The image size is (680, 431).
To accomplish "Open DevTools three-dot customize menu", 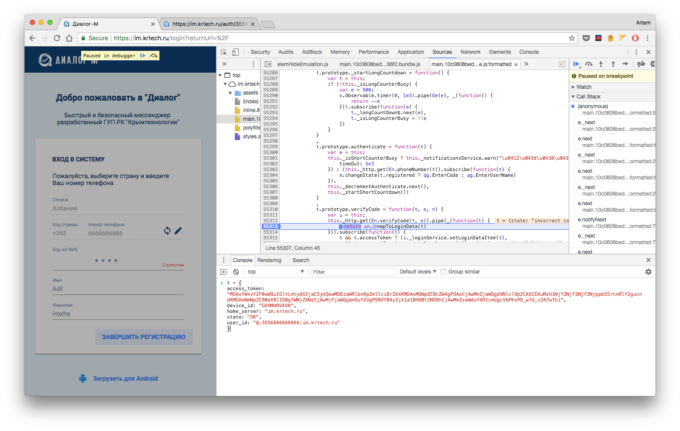I will click(x=636, y=52).
